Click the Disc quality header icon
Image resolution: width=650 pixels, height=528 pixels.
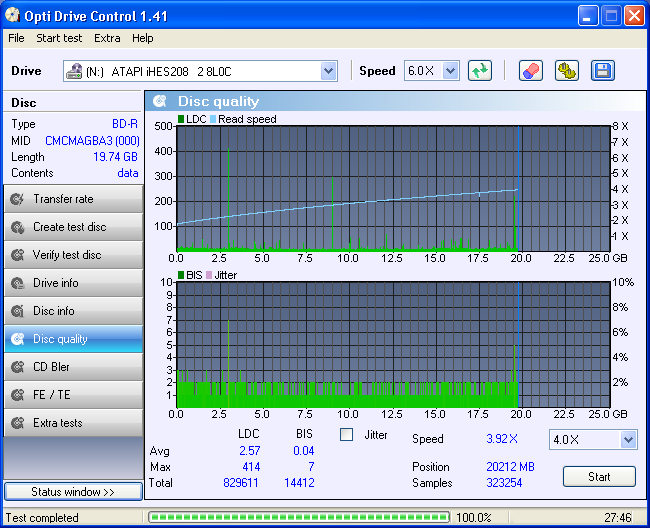(x=160, y=101)
